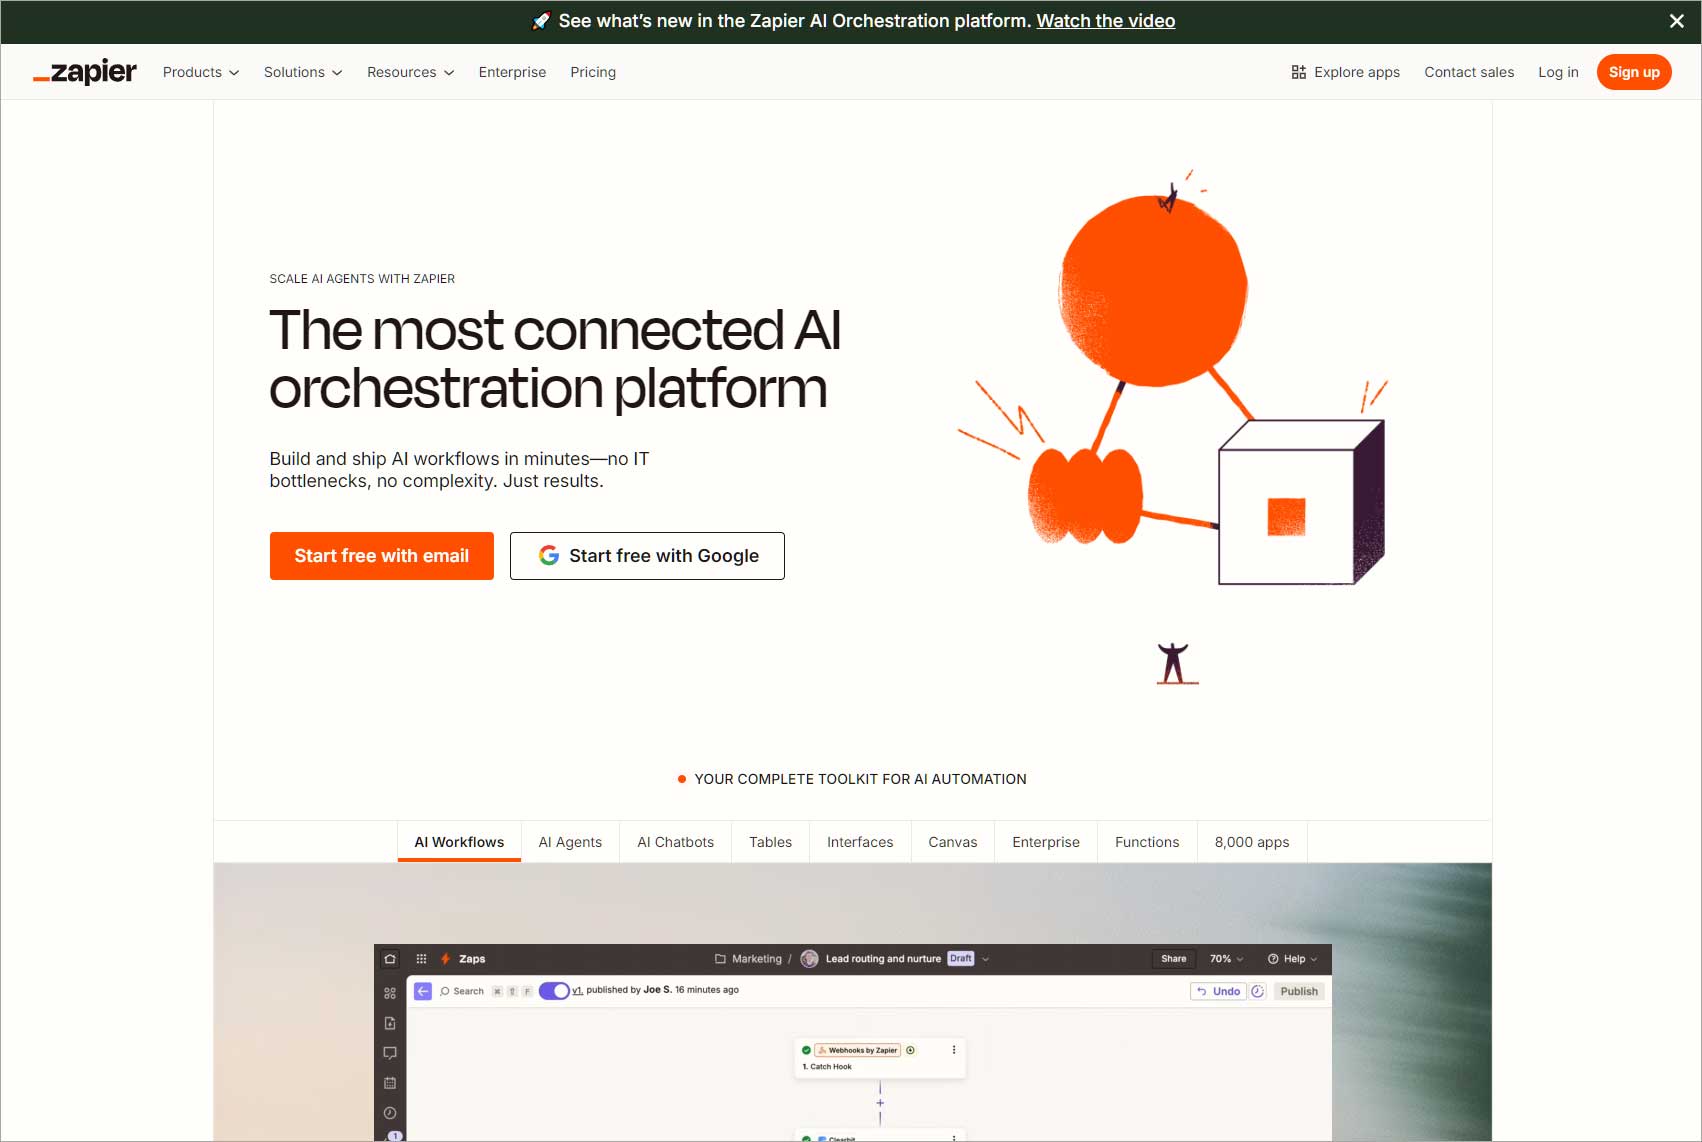The image size is (1702, 1142).
Task: Click the Google logo on the signup button
Action: pos(549,555)
